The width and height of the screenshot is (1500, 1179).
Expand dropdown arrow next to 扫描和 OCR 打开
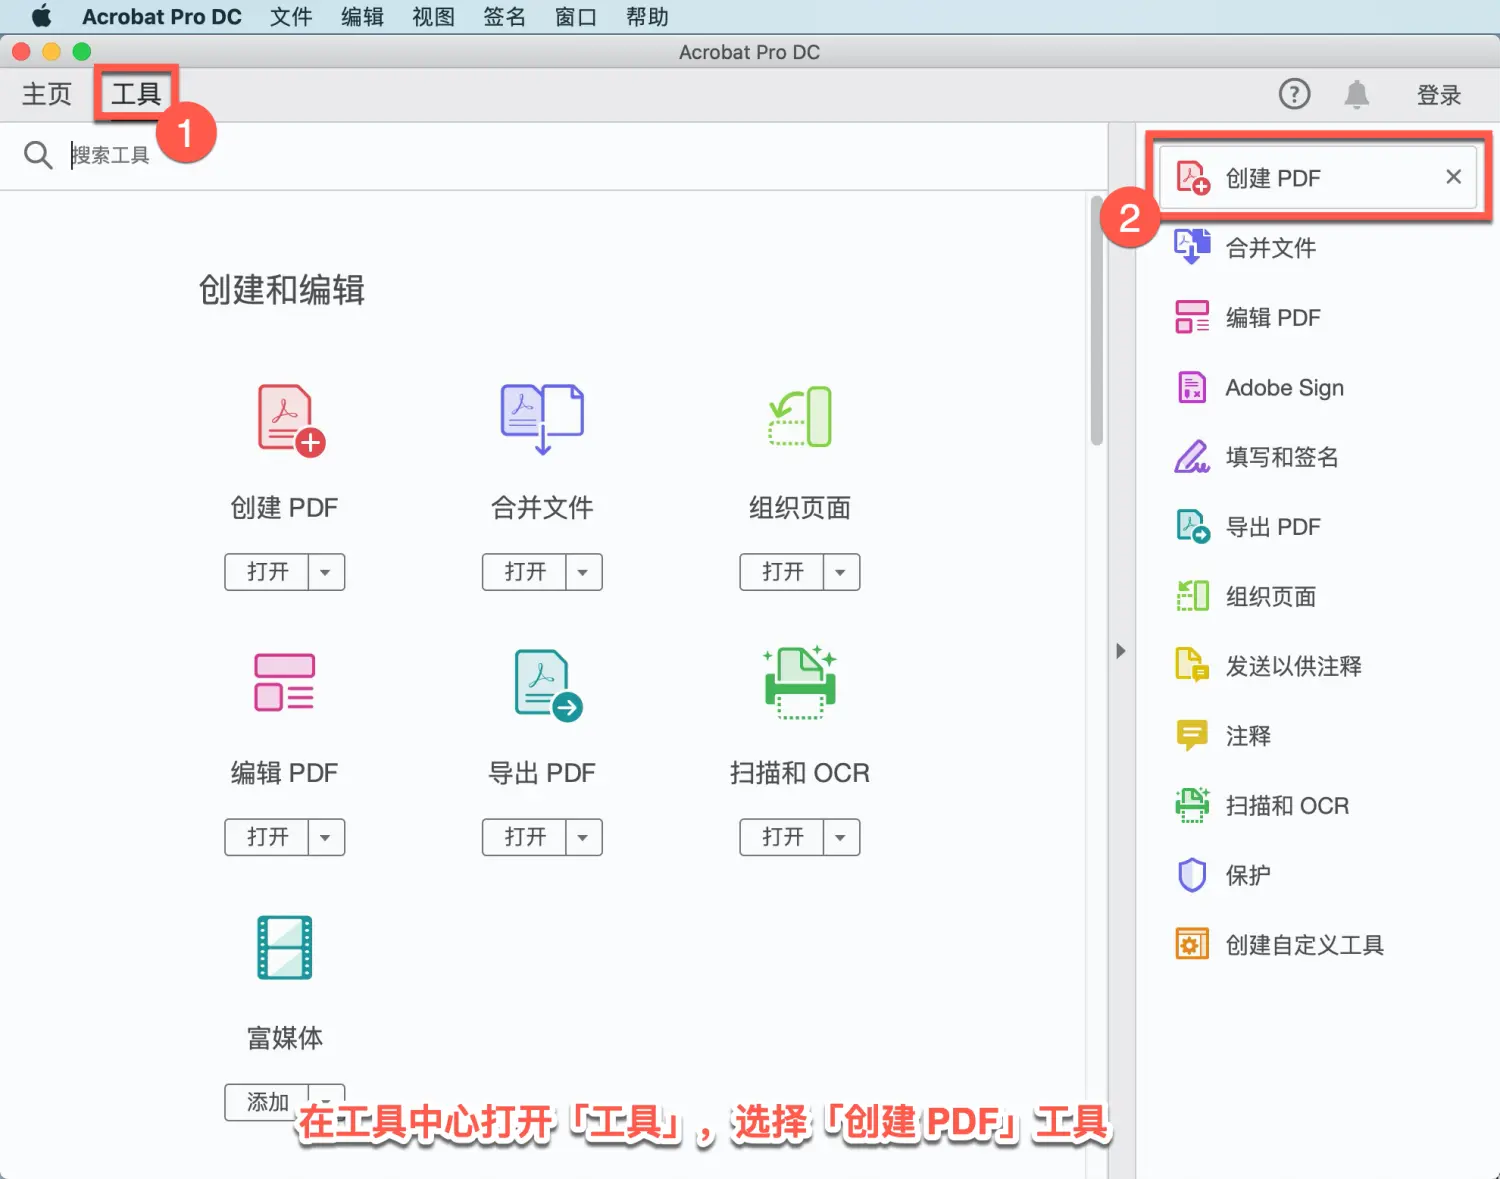[841, 837]
